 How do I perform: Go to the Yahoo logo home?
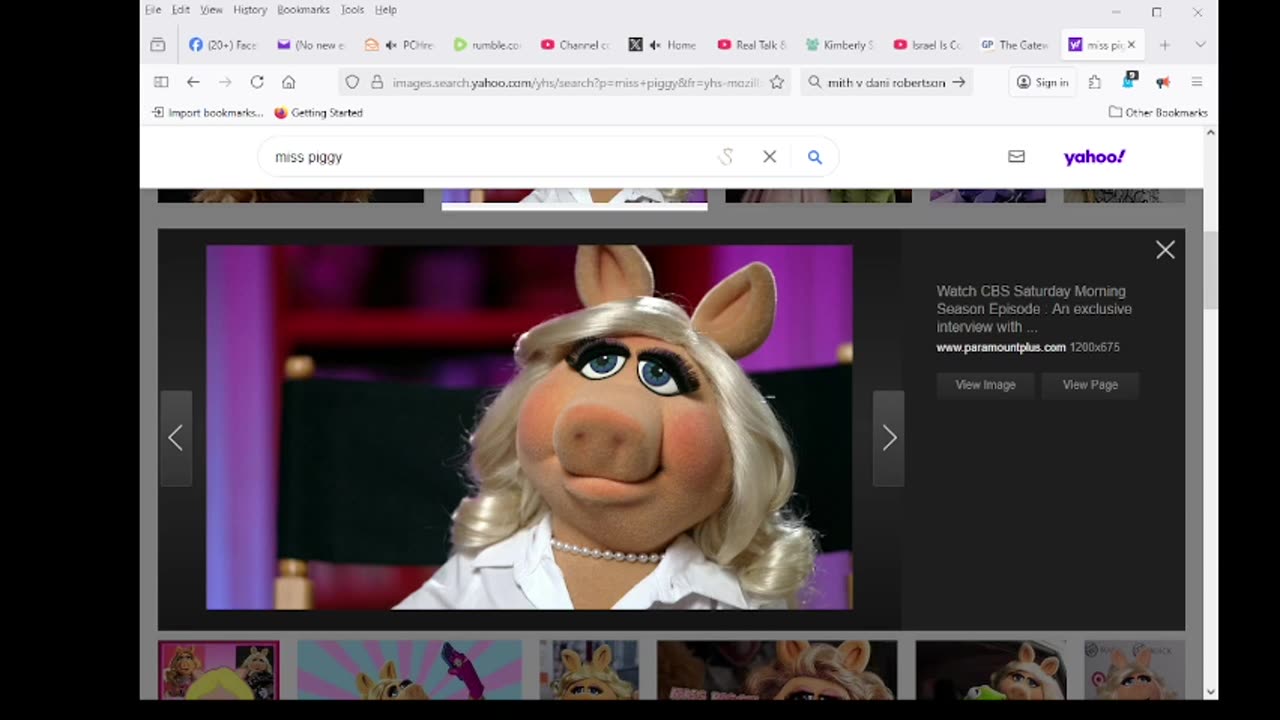[x=1094, y=157]
